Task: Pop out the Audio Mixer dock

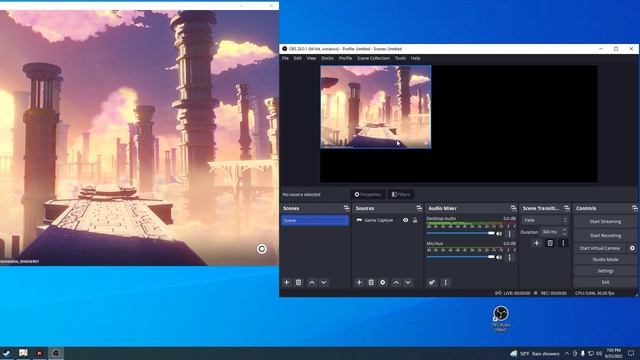Action: [x=513, y=208]
